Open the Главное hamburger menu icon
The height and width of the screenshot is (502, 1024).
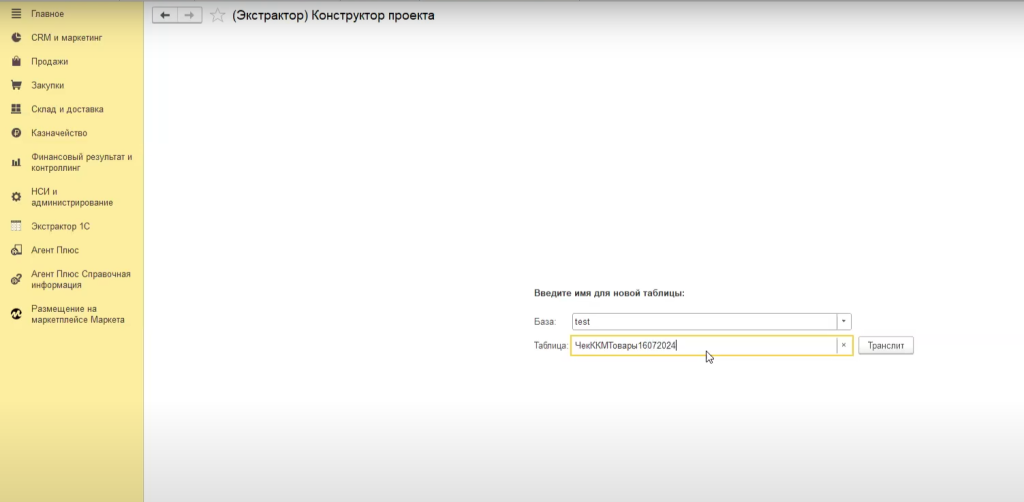point(16,14)
